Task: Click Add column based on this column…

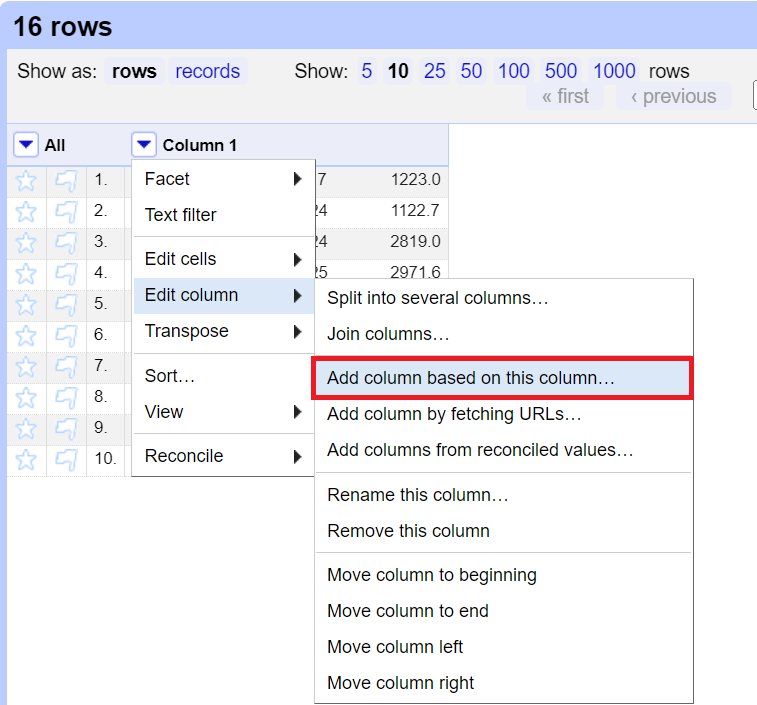Action: (503, 378)
